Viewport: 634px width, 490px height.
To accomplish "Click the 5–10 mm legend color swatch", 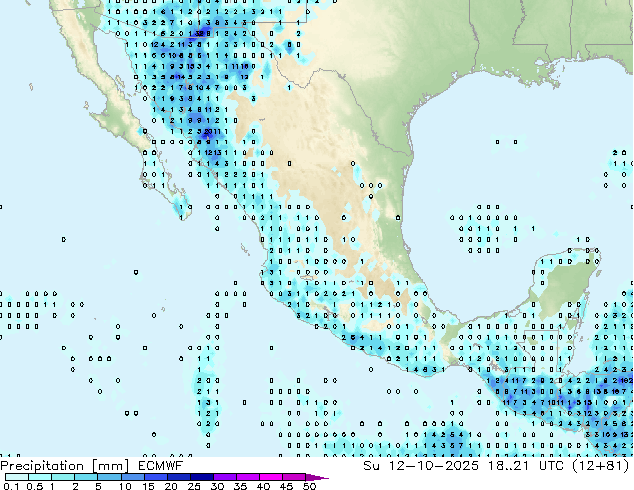I will tap(109, 477).
